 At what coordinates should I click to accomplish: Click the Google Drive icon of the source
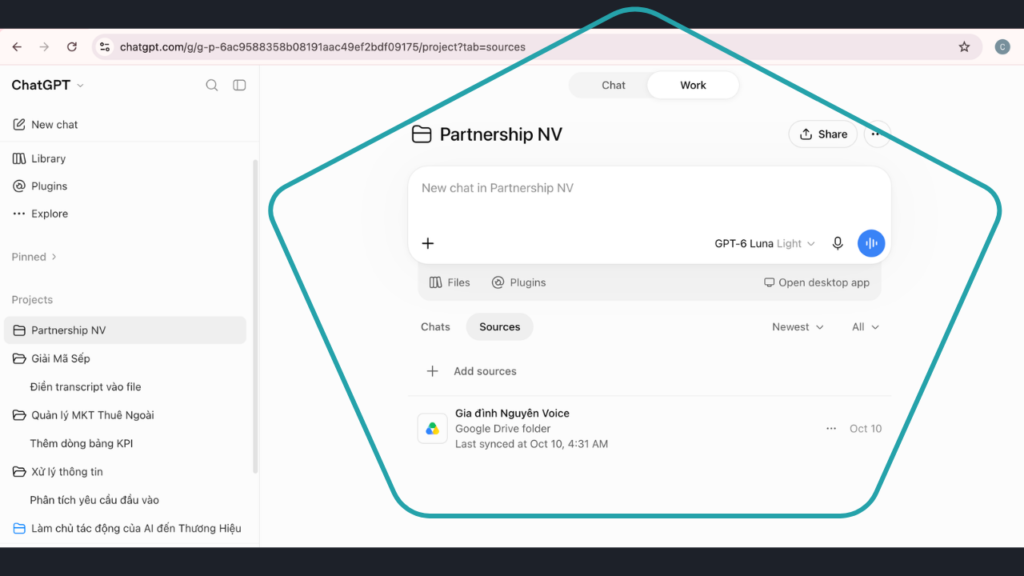coord(432,429)
